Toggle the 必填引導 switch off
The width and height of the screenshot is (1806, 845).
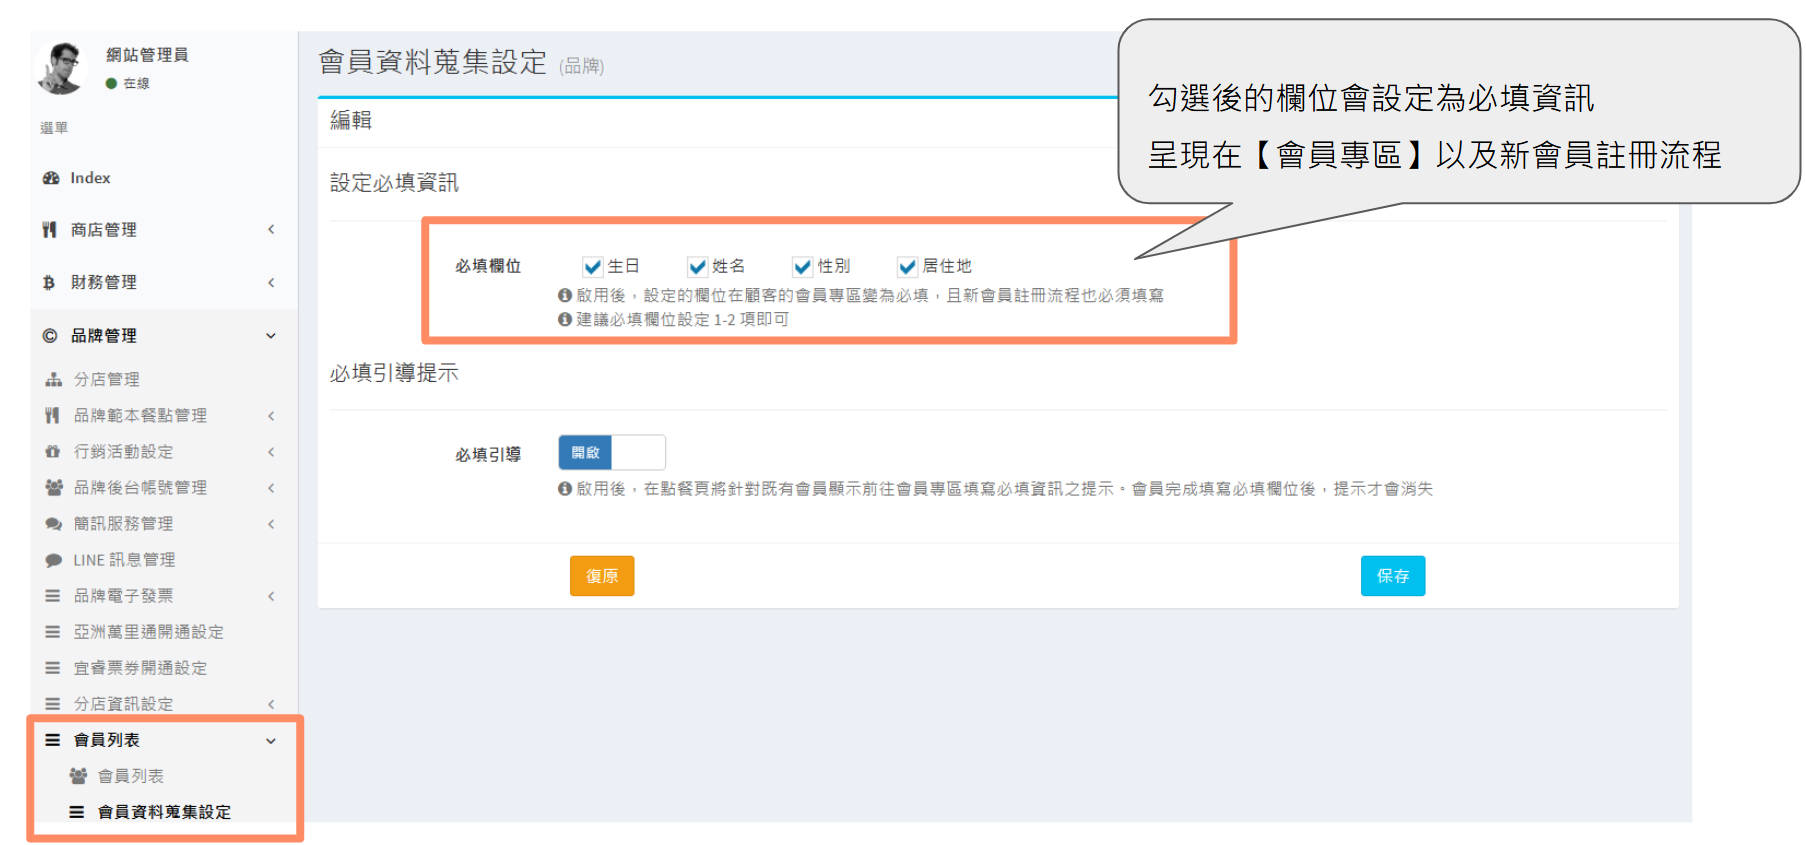pyautogui.click(x=611, y=453)
